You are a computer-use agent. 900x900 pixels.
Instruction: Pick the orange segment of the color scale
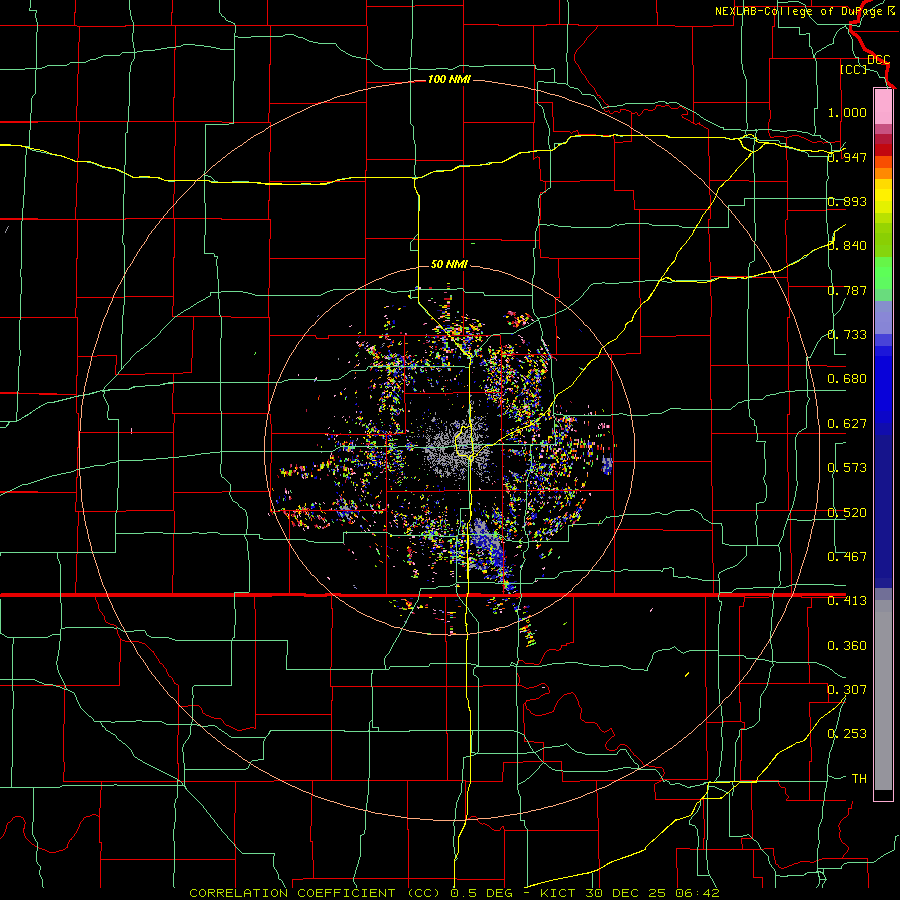[x=883, y=173]
